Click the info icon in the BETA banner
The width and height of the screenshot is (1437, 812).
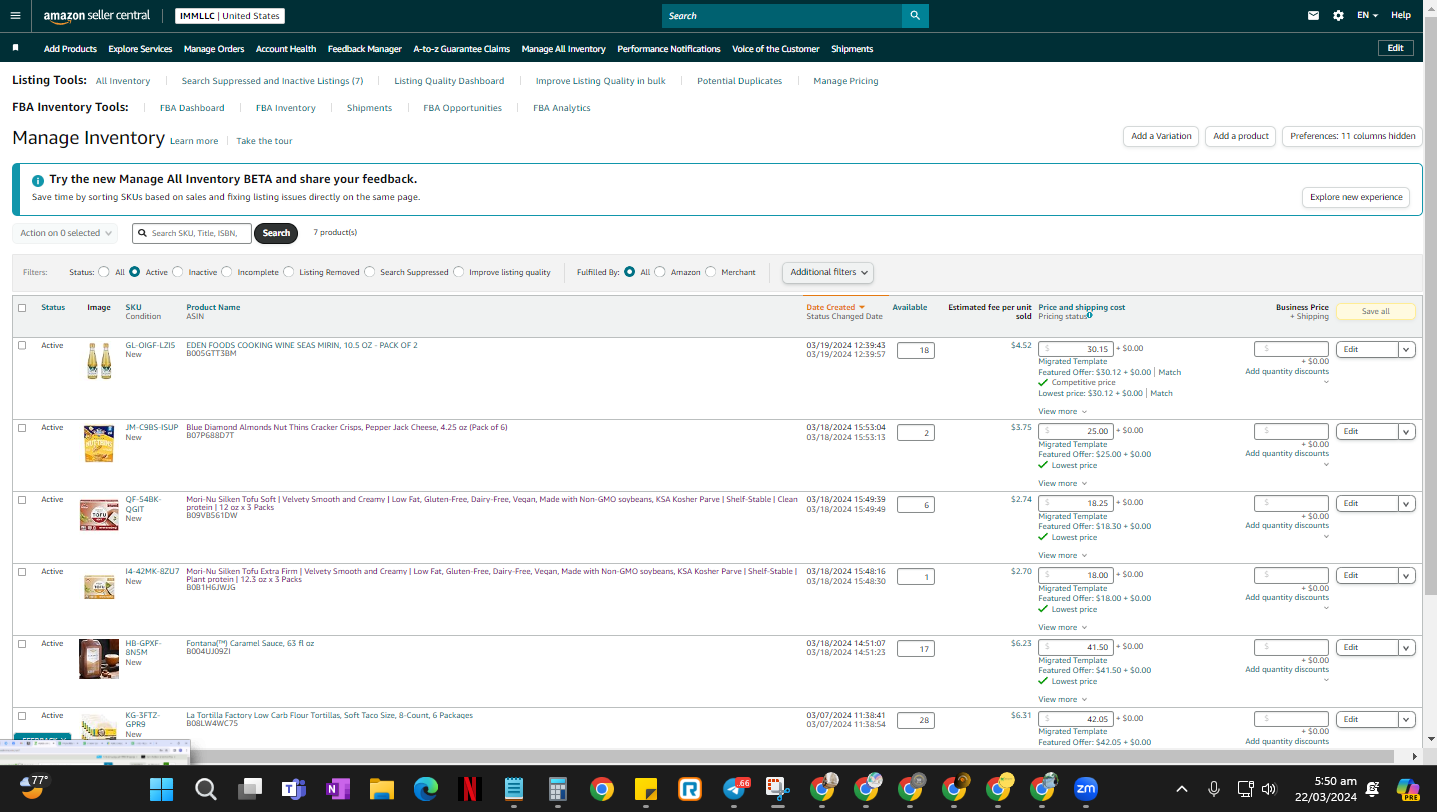[x=38, y=180]
